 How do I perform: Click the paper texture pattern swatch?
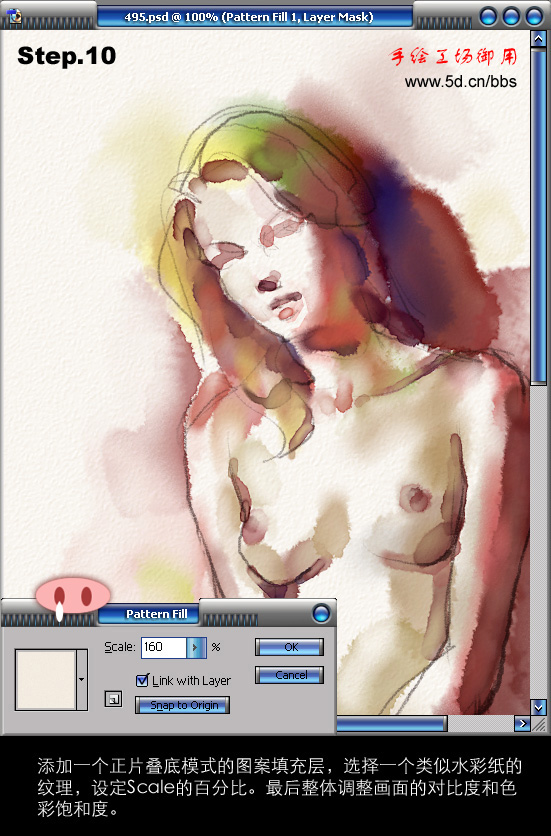[46, 680]
